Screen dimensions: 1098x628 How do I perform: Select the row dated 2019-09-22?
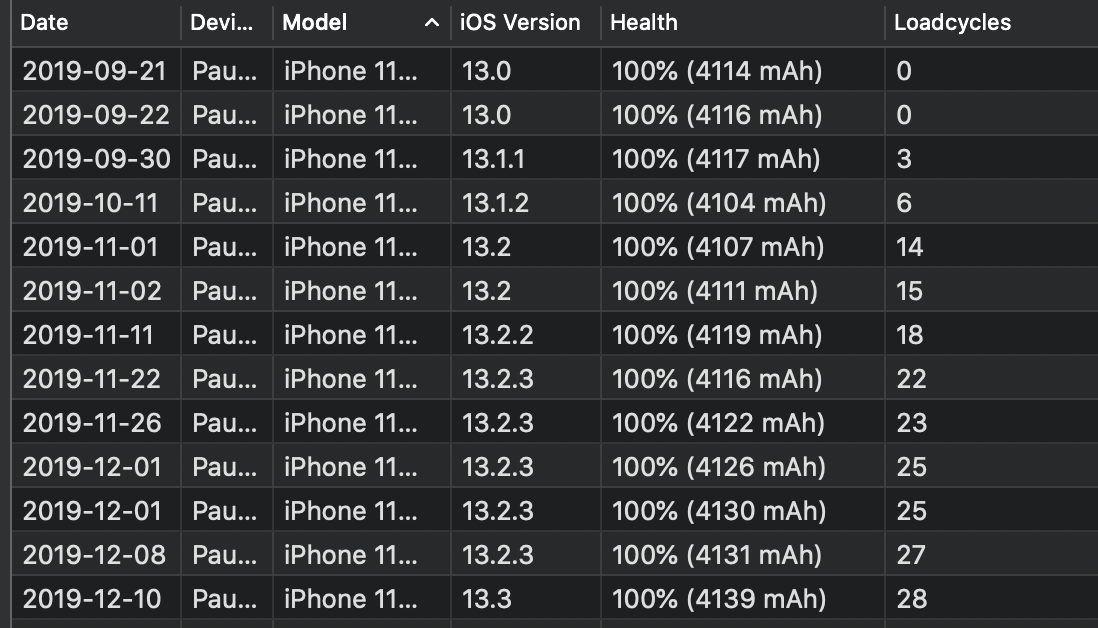coord(555,115)
